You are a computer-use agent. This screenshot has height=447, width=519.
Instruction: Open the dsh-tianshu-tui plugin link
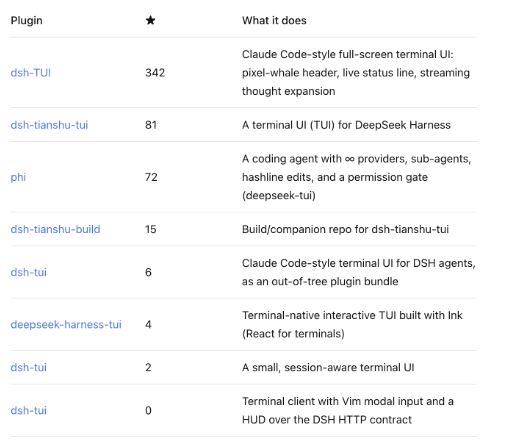pos(49,125)
